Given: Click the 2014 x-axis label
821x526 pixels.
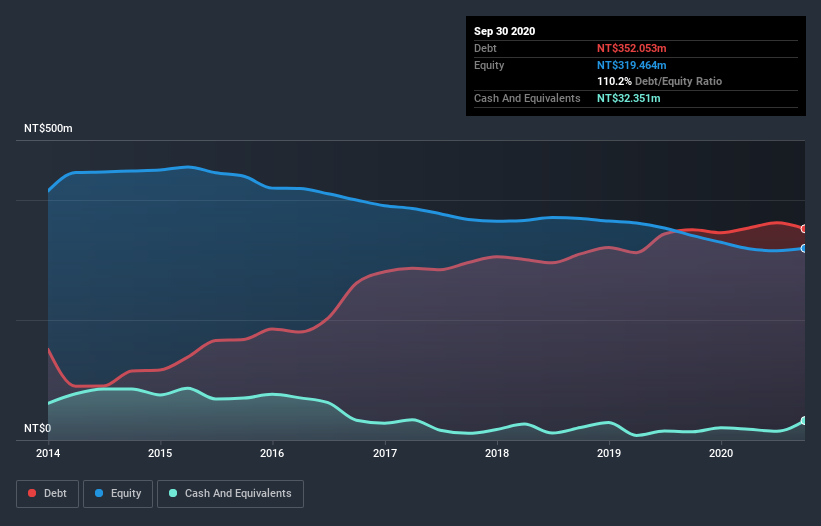Looking at the screenshot, I should point(48,453).
